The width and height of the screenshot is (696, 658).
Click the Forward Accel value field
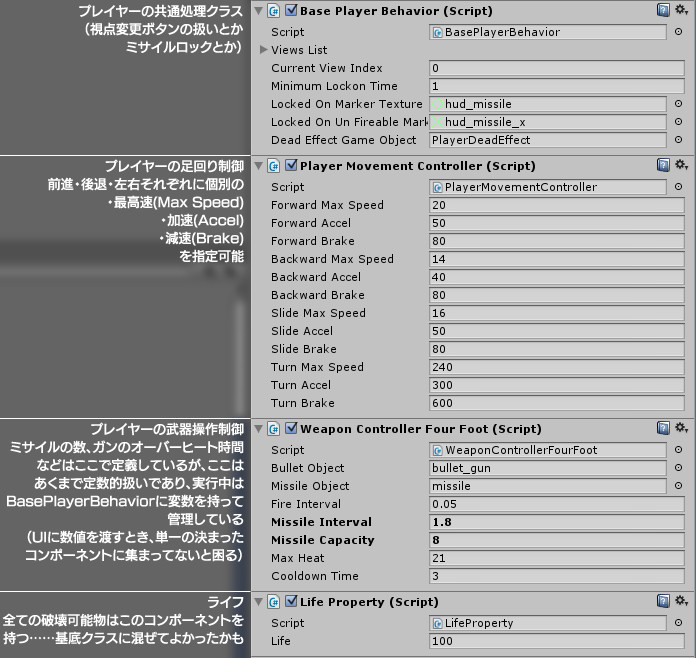pyautogui.click(x=557, y=223)
